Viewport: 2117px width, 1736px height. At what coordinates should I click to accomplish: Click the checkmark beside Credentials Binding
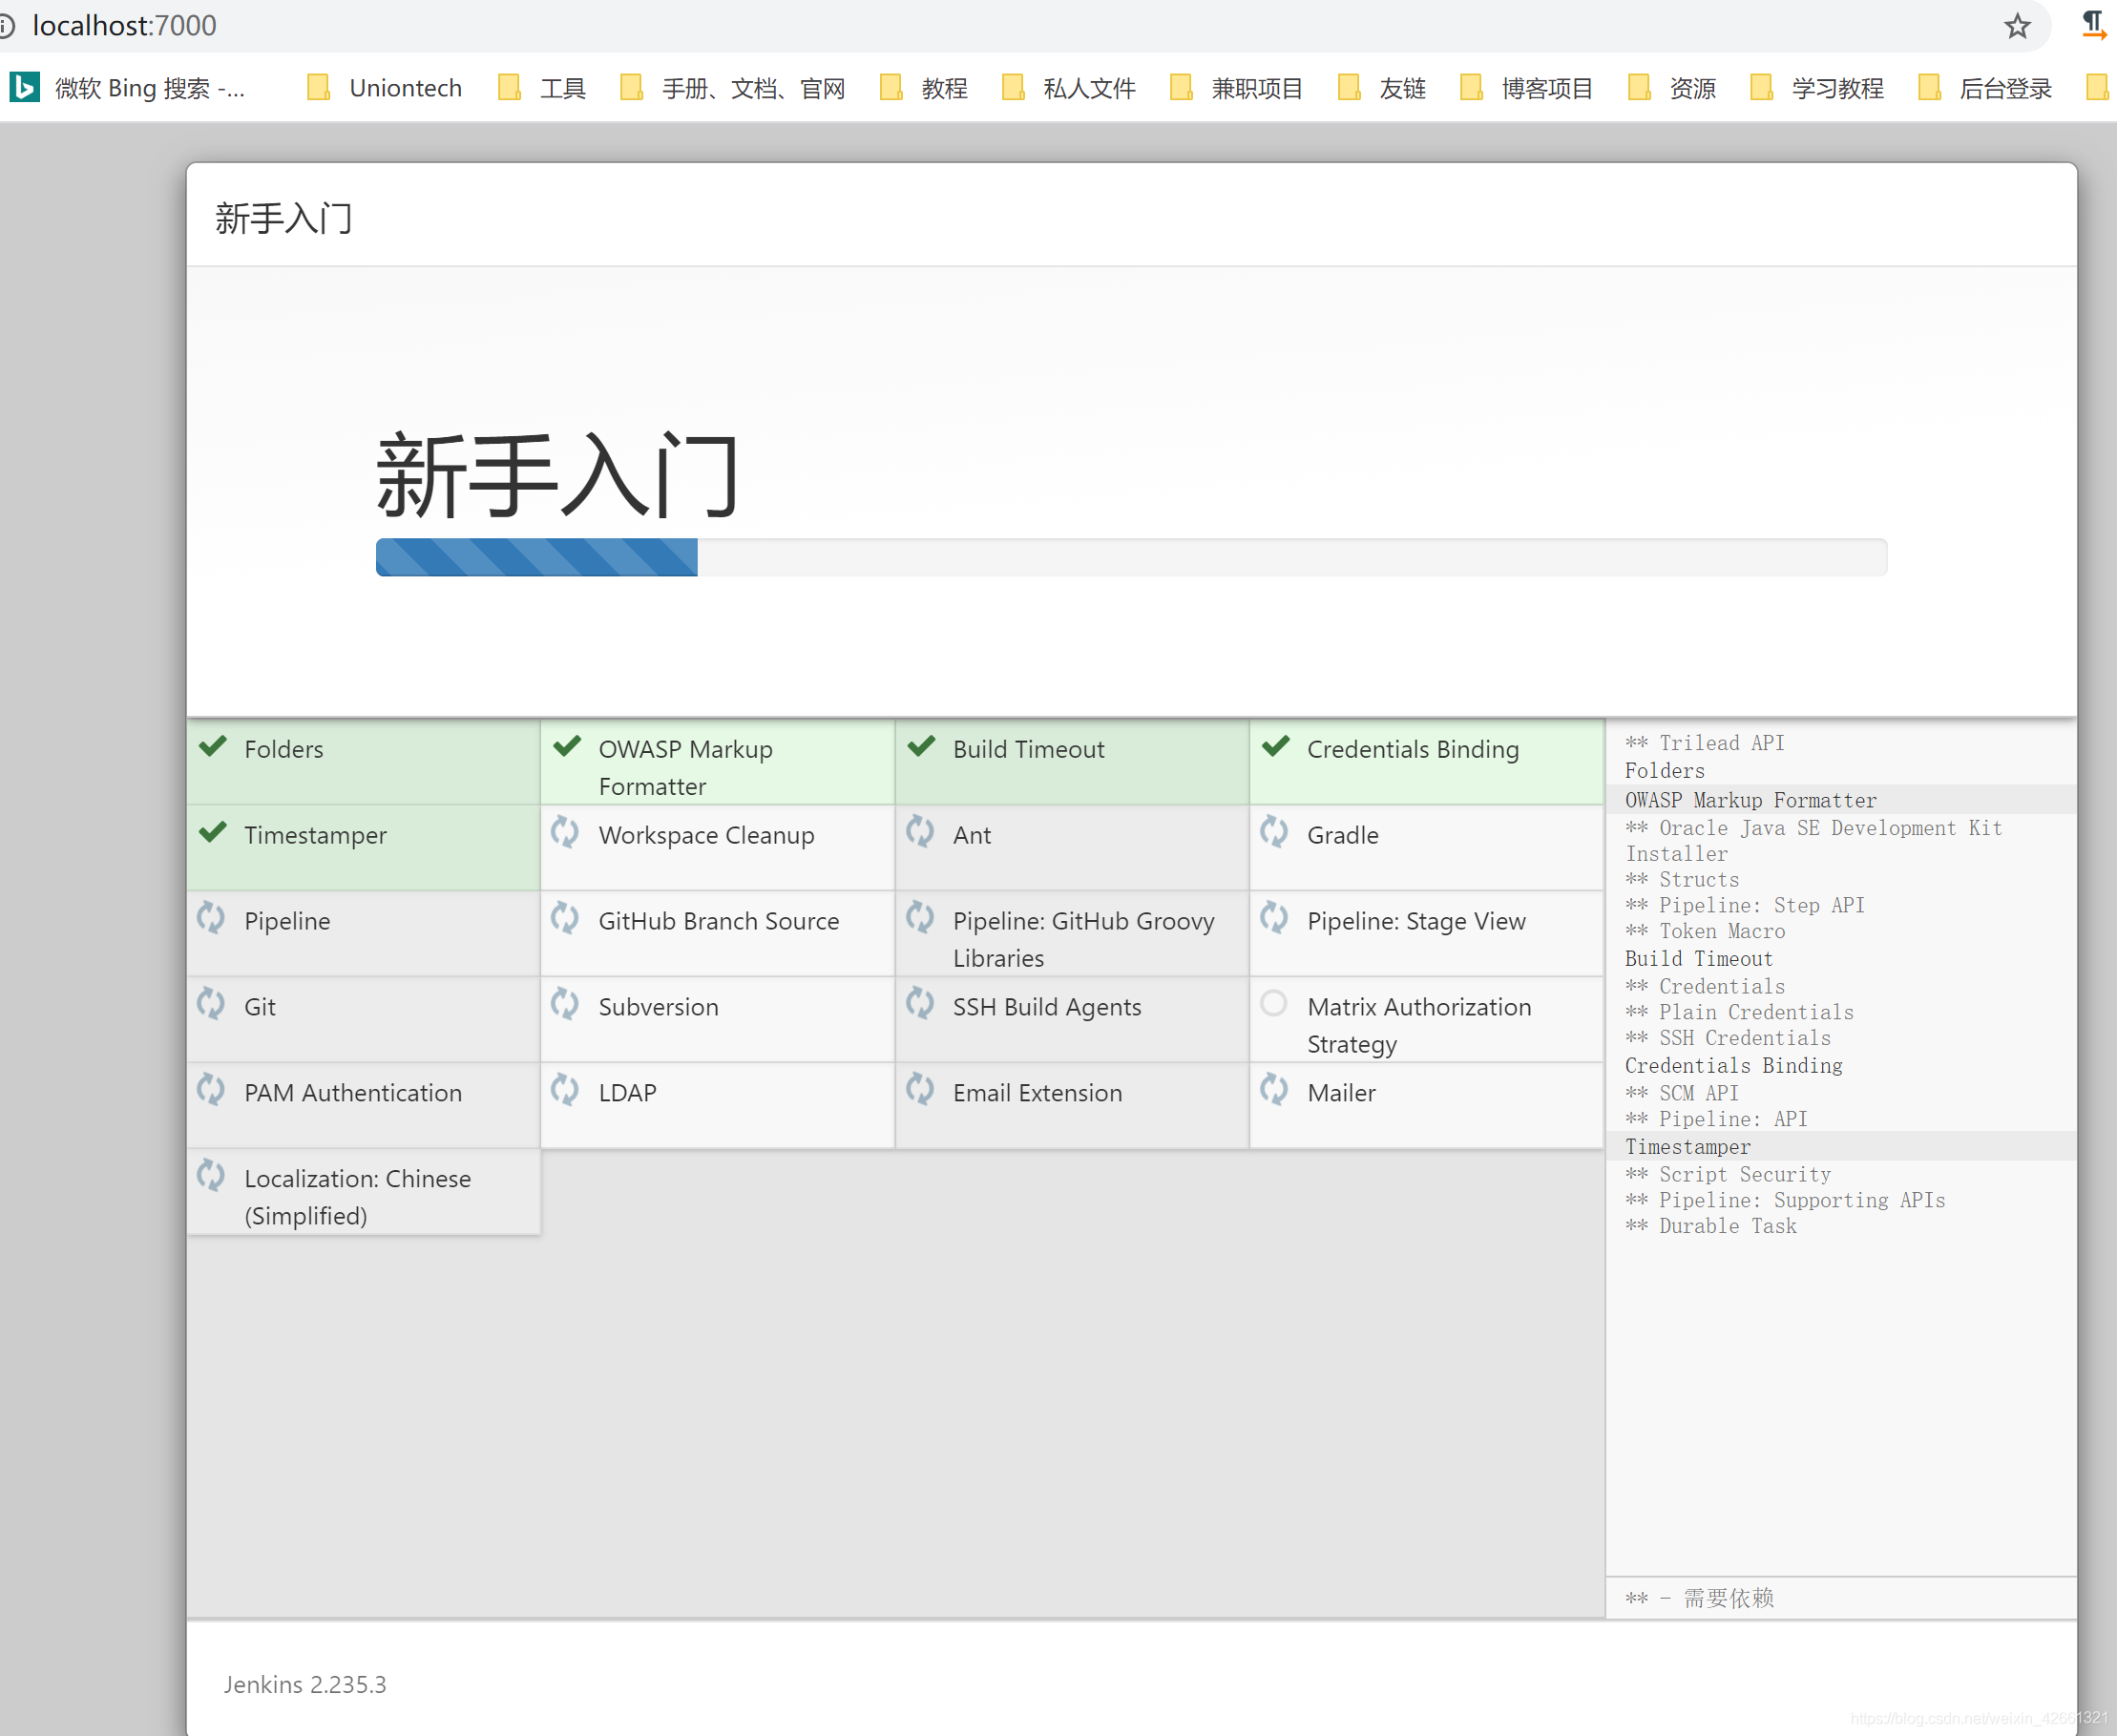[1275, 746]
